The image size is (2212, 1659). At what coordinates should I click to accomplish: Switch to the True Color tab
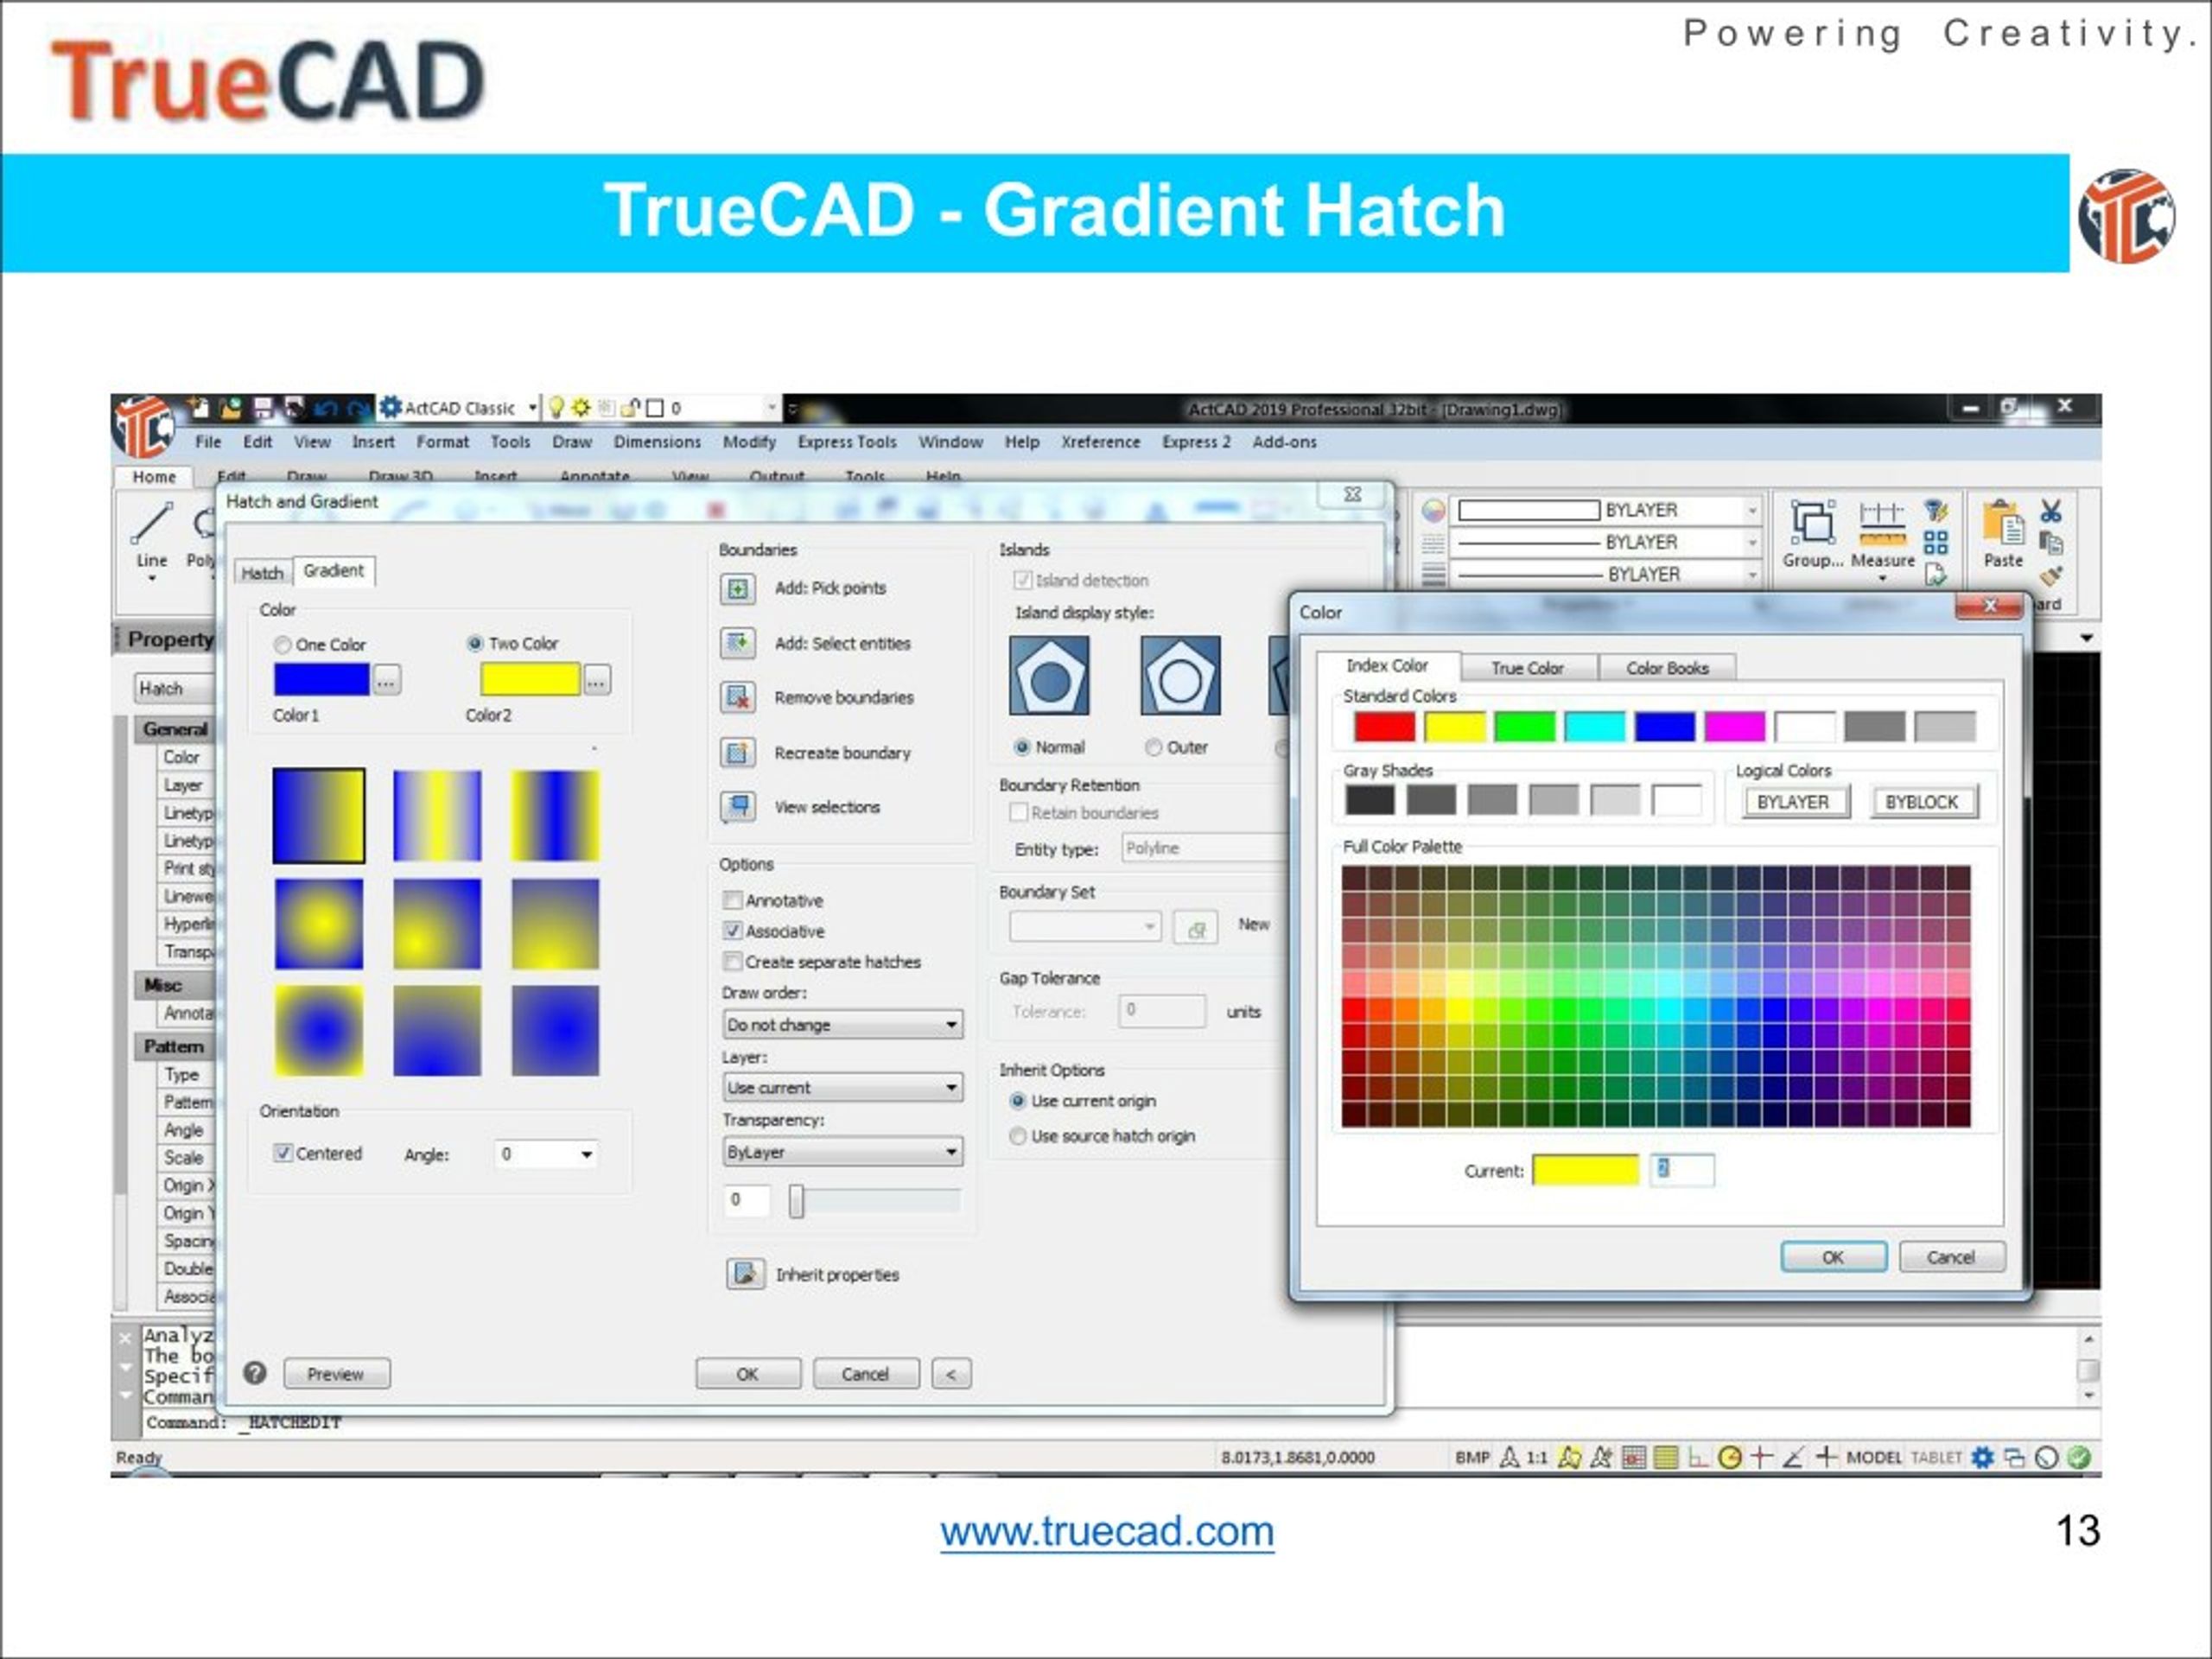[x=1527, y=668]
